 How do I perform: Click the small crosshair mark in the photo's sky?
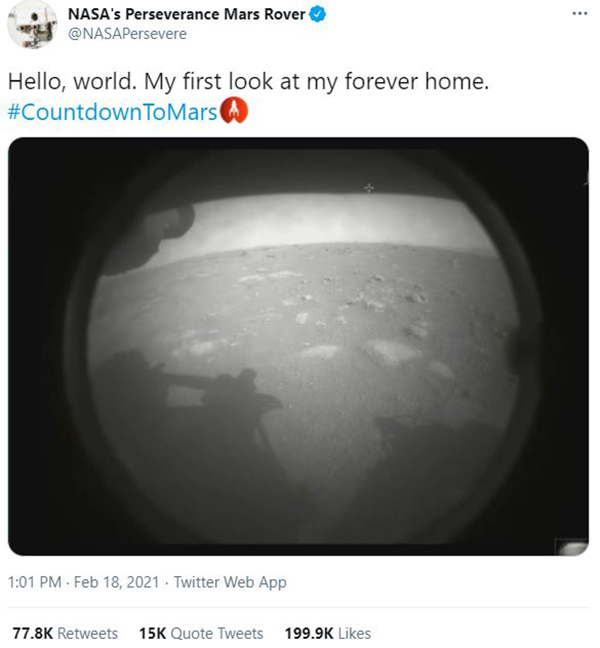pos(369,188)
